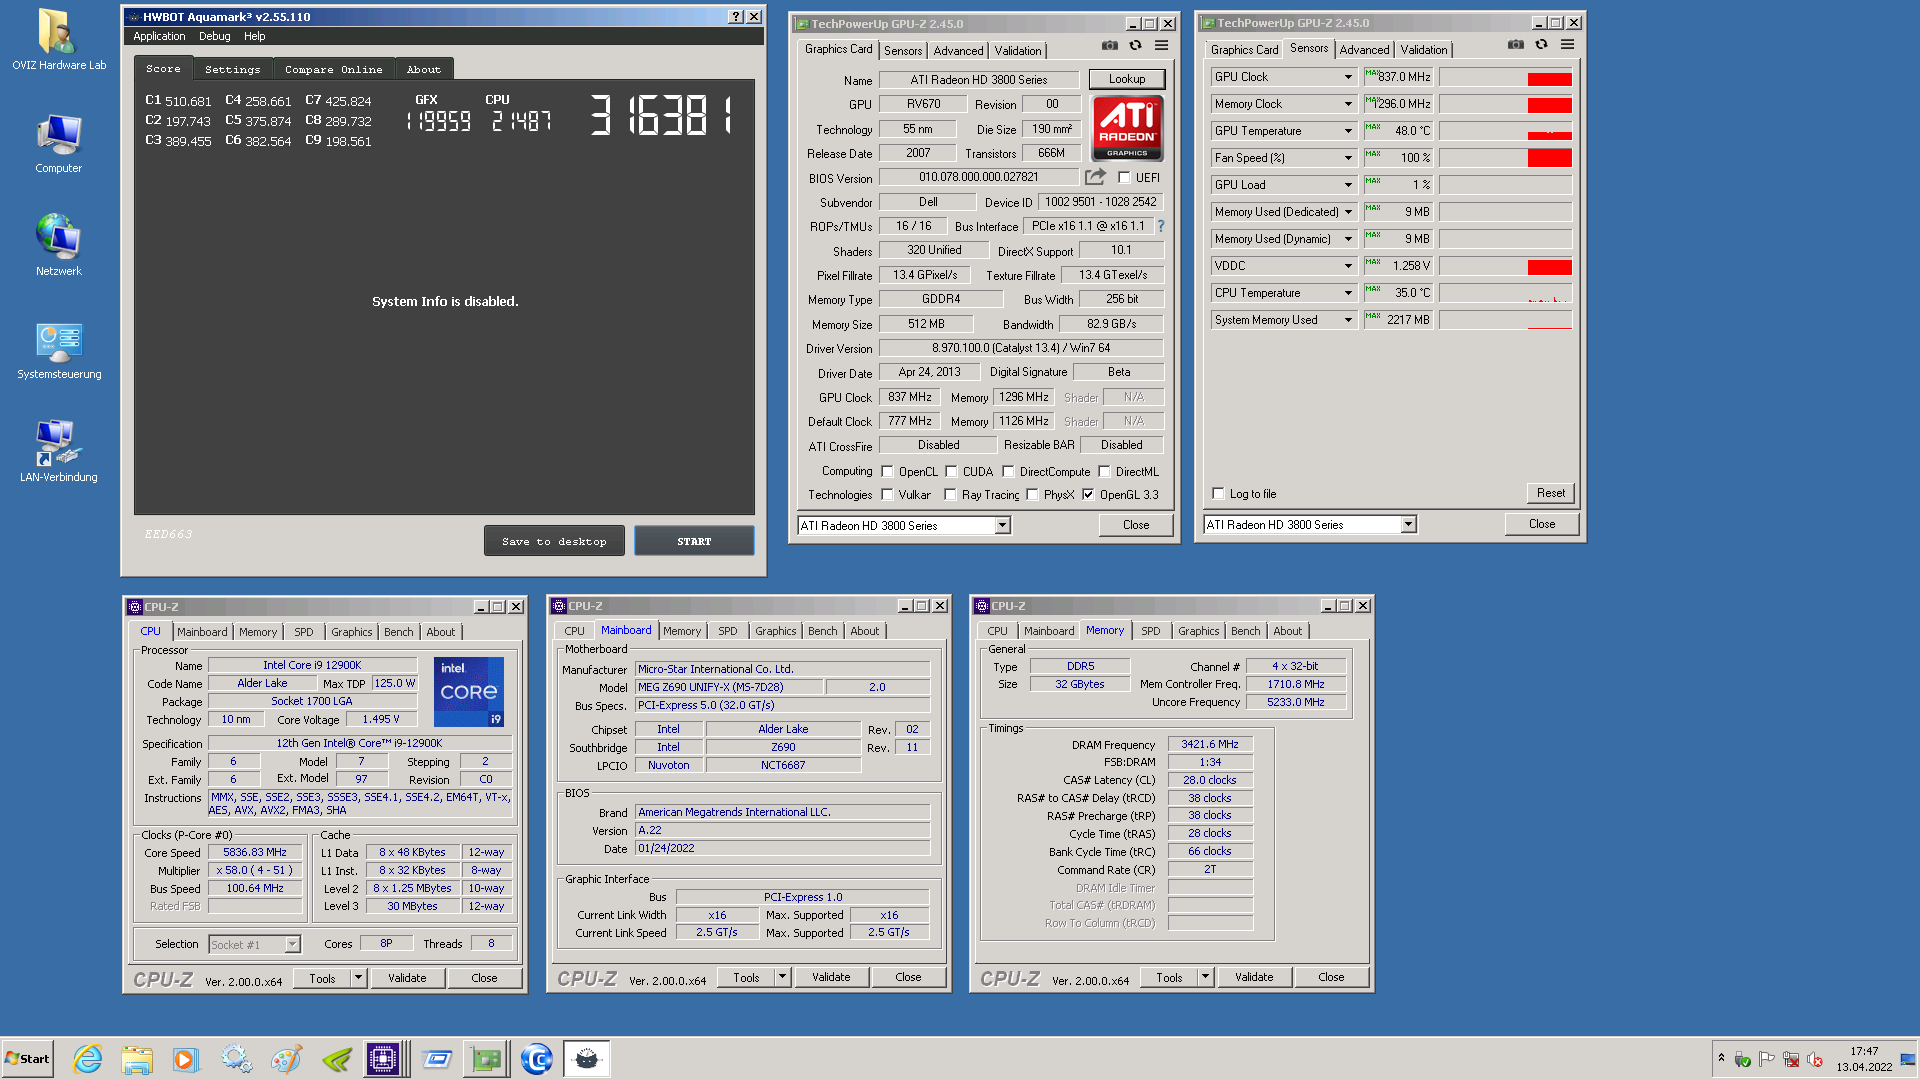Click the refresh icon in GPU-Z Sensors window
1920x1080 pixels.
pos(1541,45)
